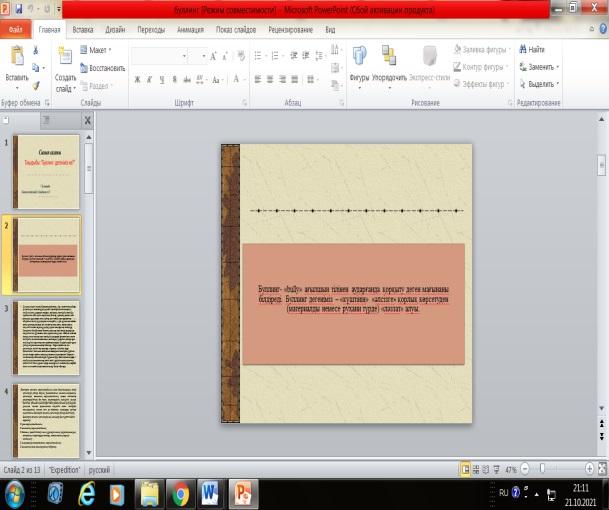Click Создать слайд to add a slide
Image resolution: width=609 pixels, height=510 pixels.
pyautogui.click(x=65, y=58)
